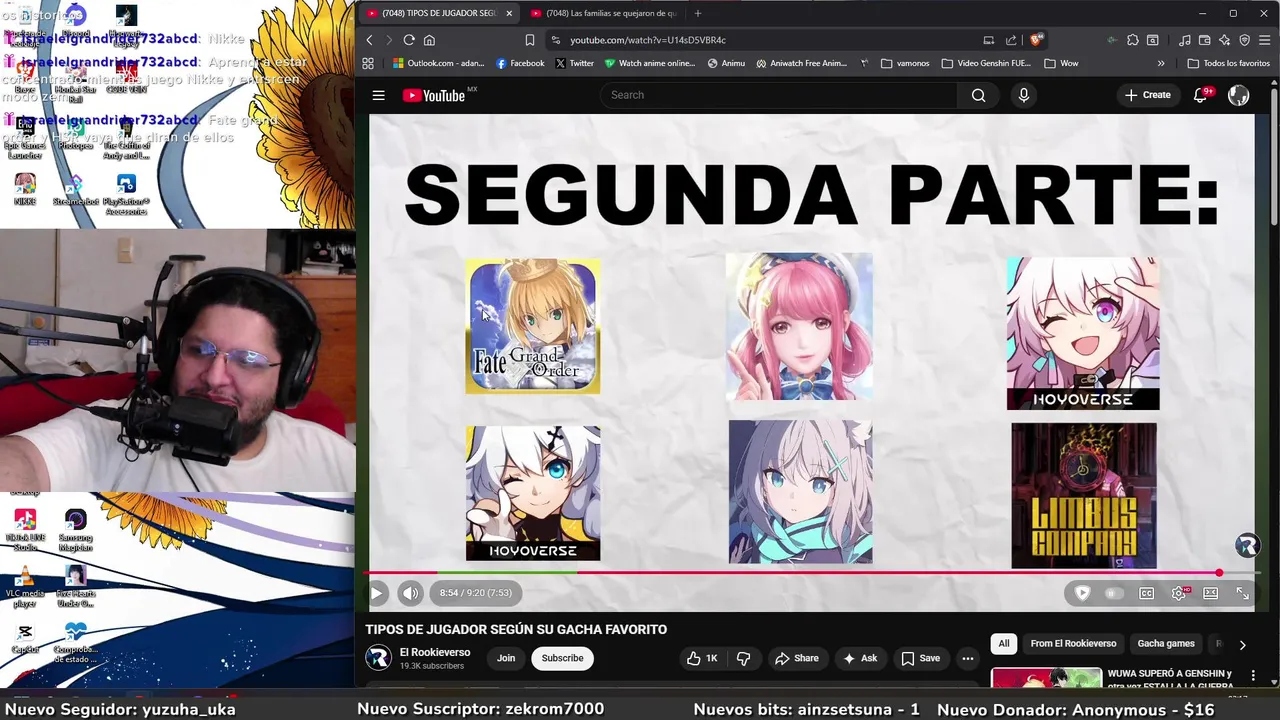This screenshot has width=1280, height=720.
Task: Open the Animu bookmark
Action: point(726,63)
